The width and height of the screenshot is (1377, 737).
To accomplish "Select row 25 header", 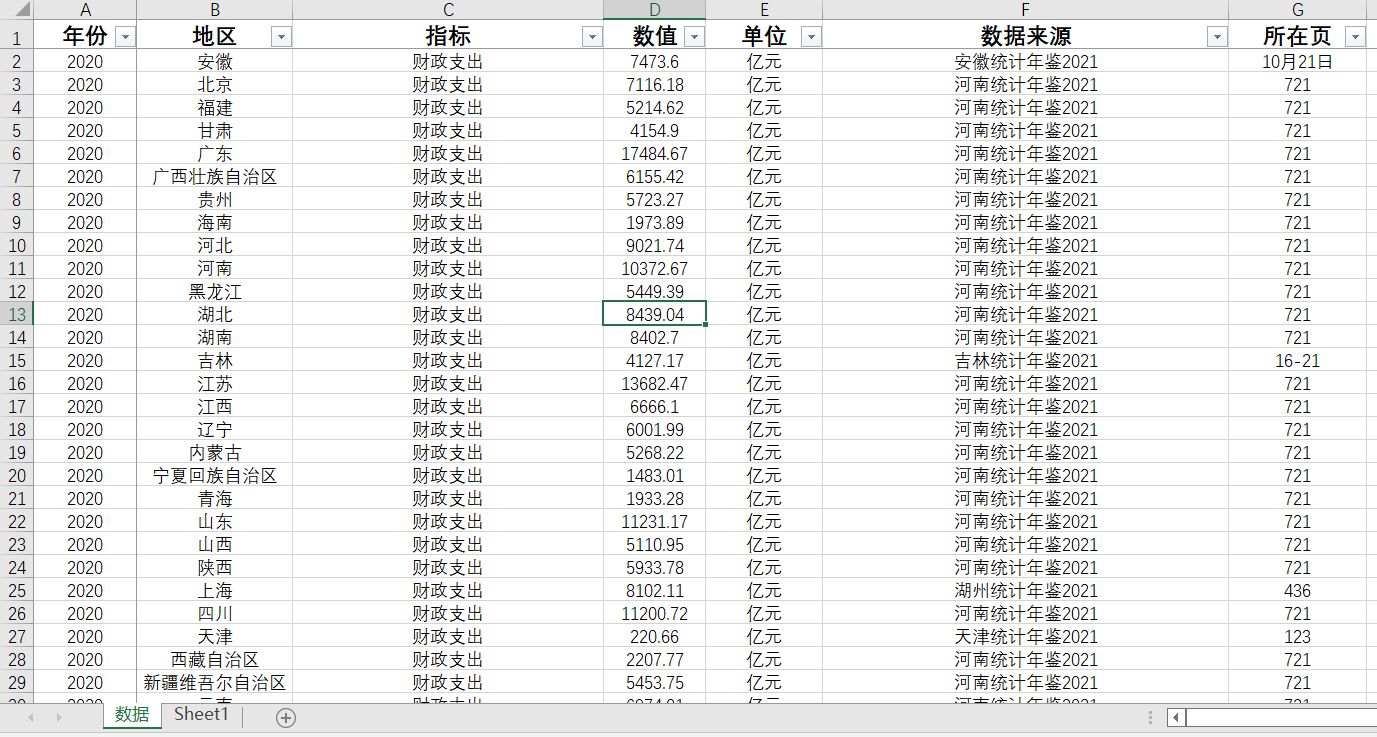I will click(17, 590).
